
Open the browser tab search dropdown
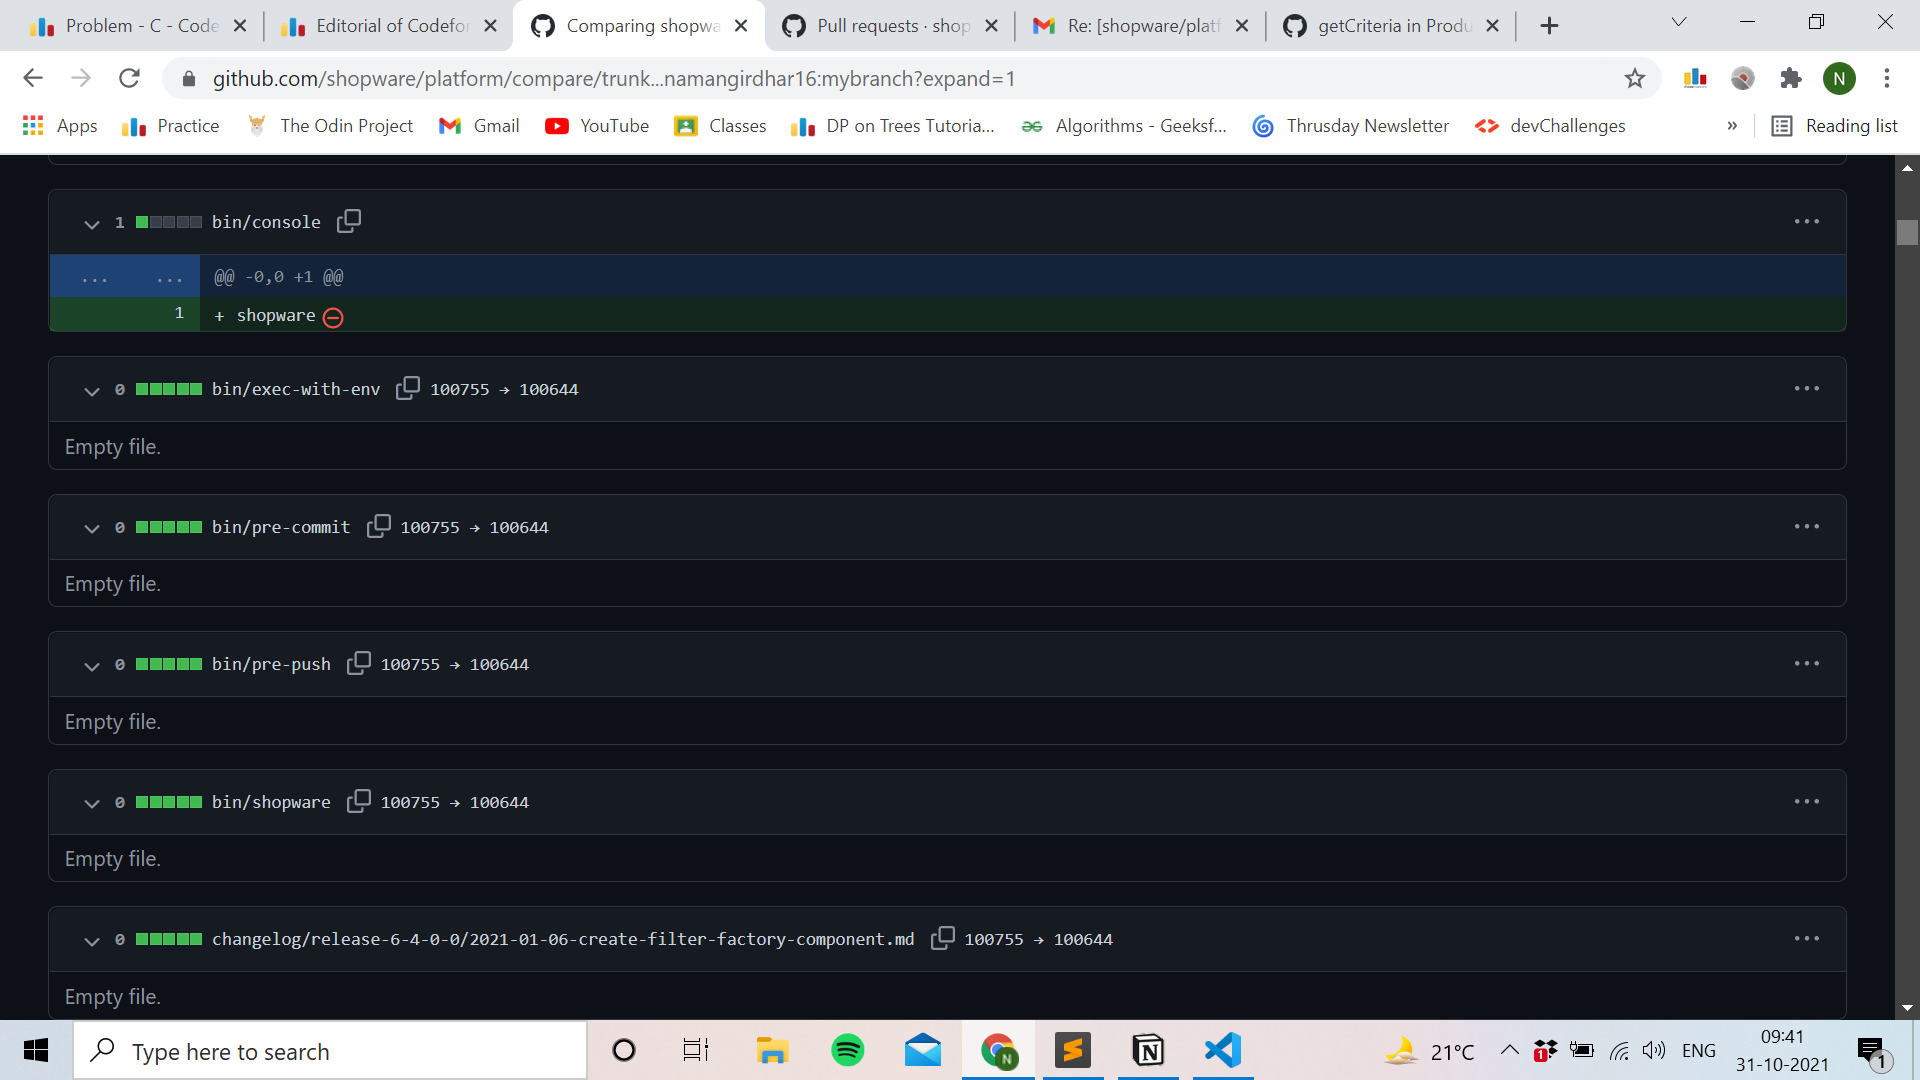[x=1679, y=21]
